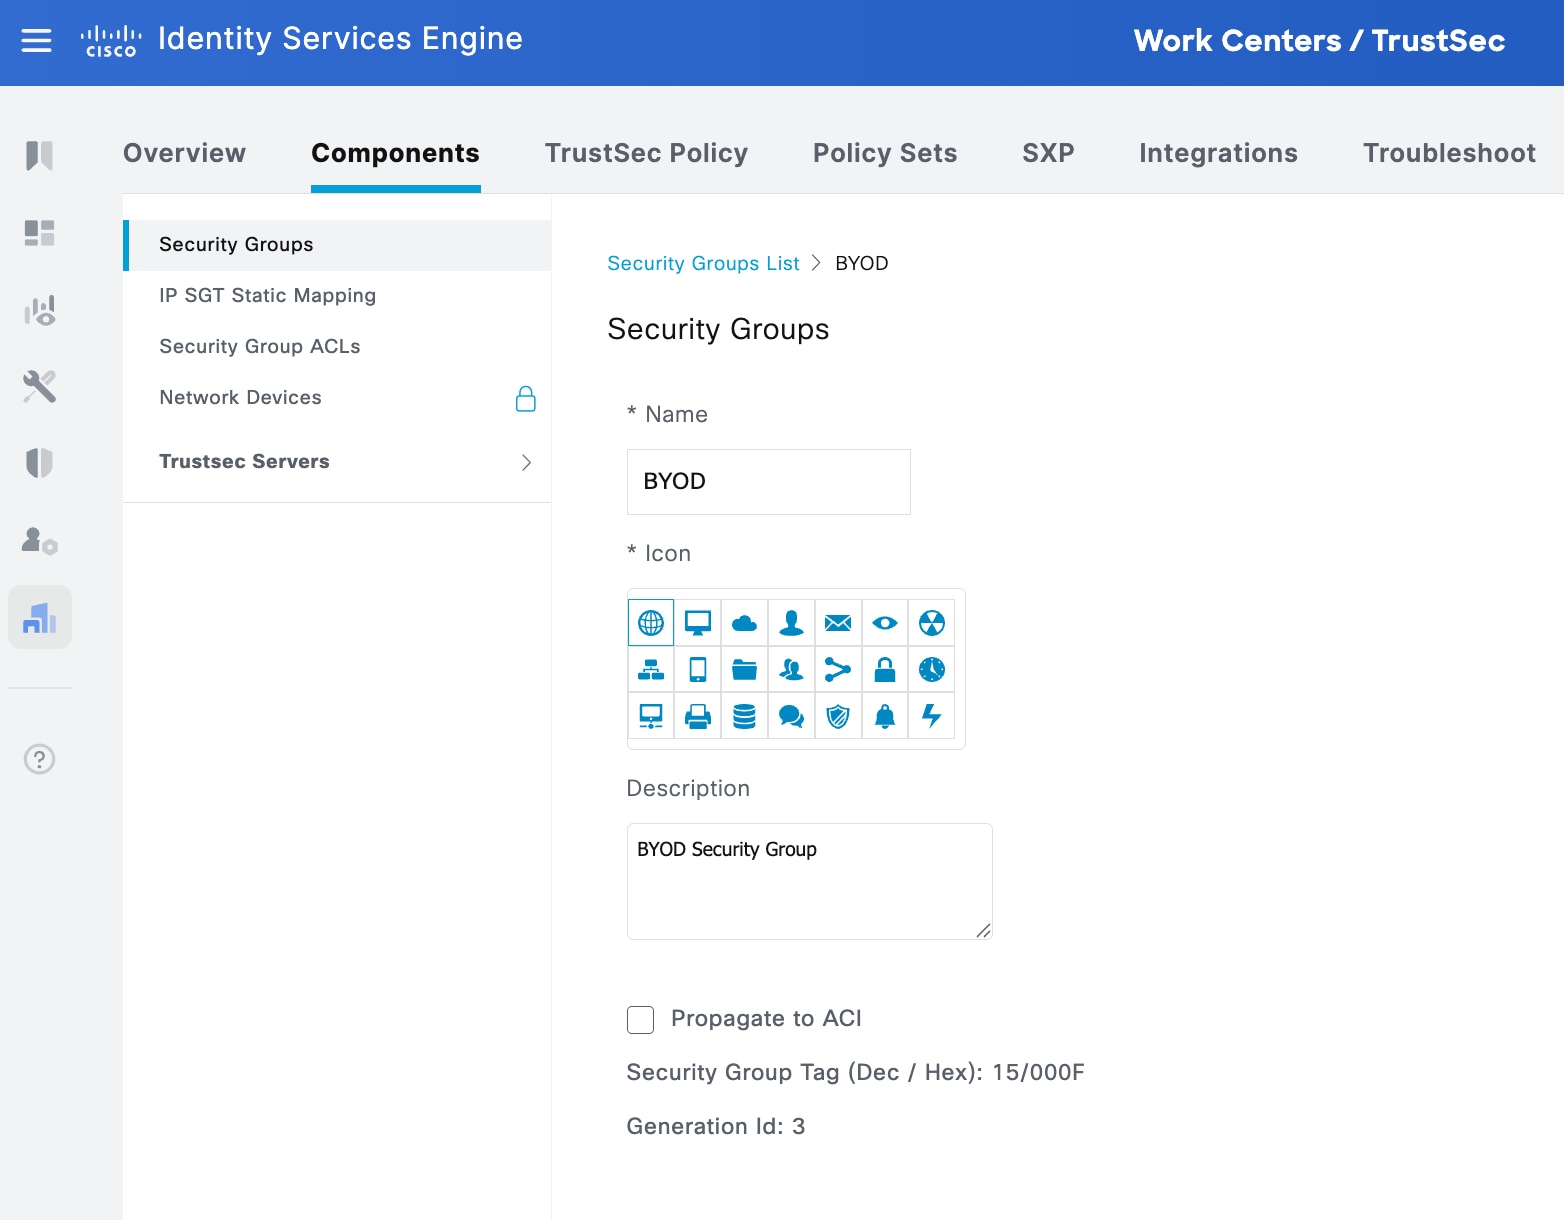This screenshot has height=1220, width=1564.
Task: Click the help question mark sidebar icon
Action: (40, 759)
